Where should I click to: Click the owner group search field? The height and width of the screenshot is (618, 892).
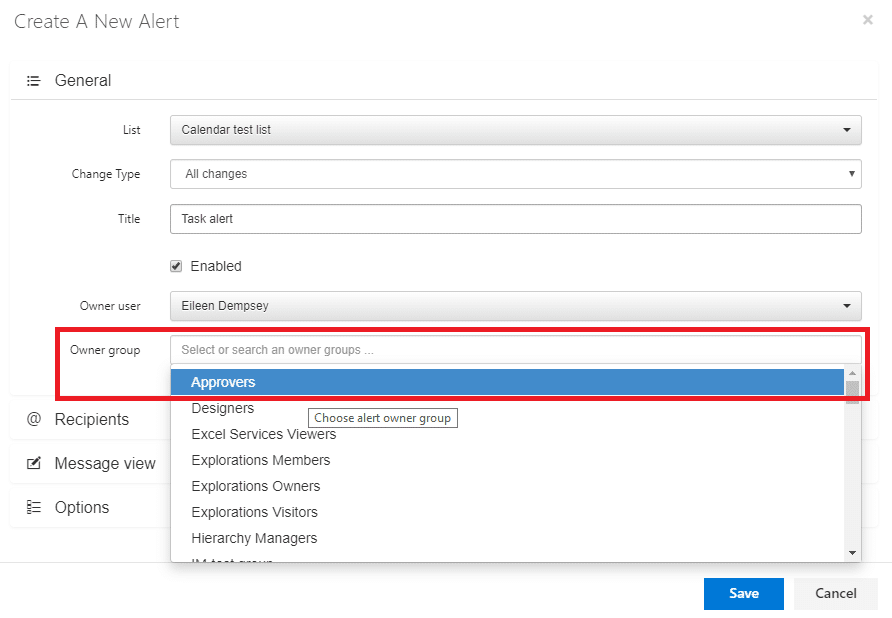click(515, 349)
